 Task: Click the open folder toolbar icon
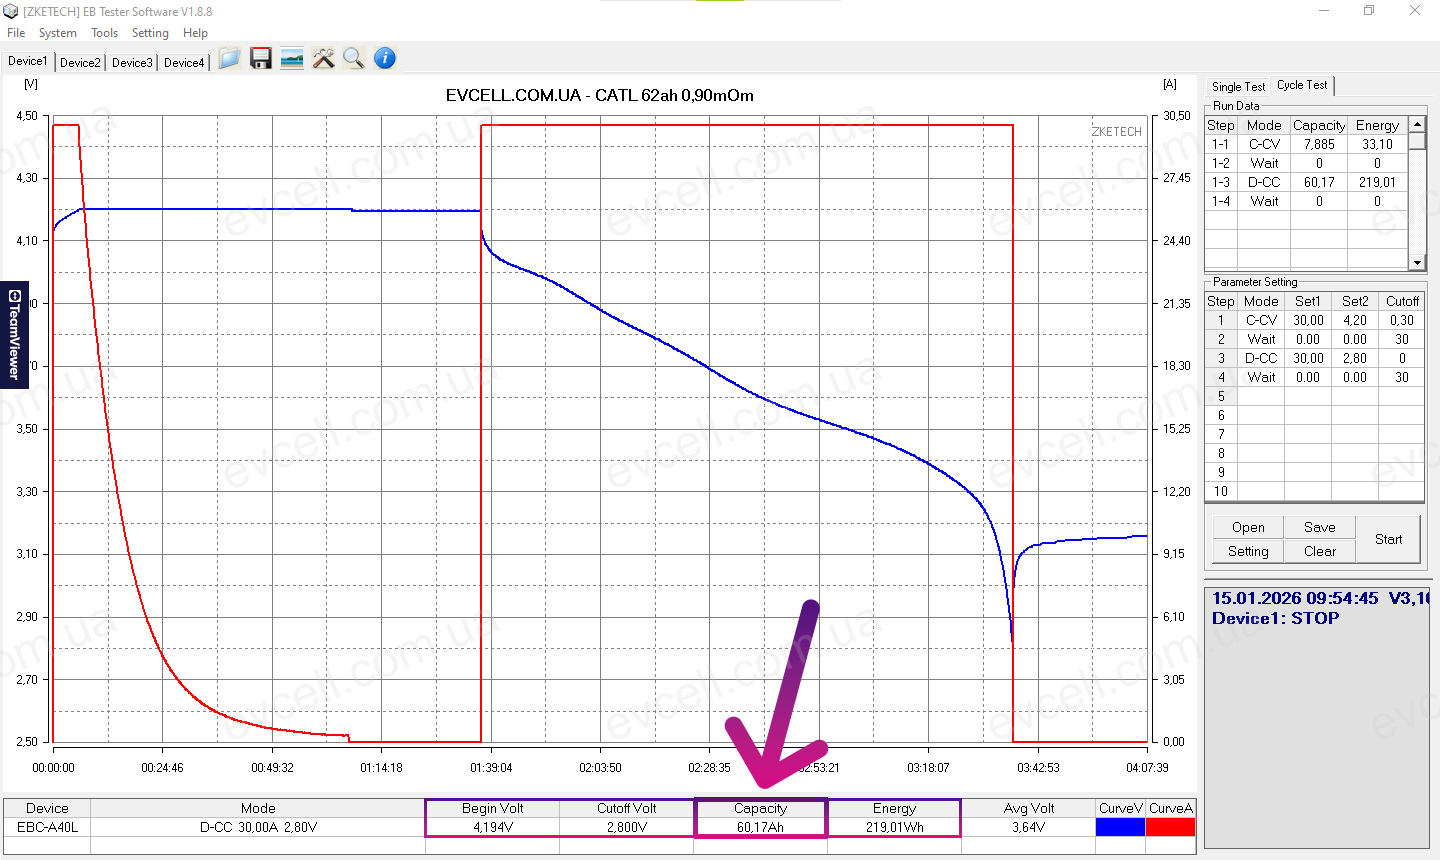pyautogui.click(x=229, y=59)
